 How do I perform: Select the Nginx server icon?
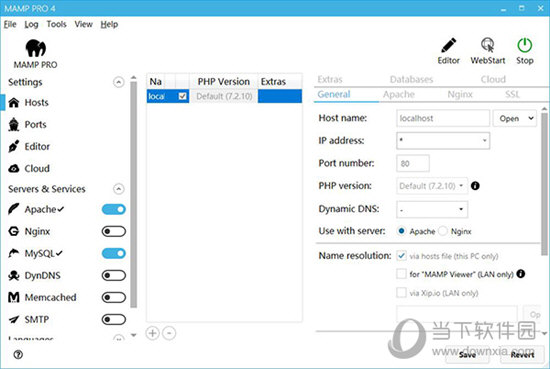14,232
